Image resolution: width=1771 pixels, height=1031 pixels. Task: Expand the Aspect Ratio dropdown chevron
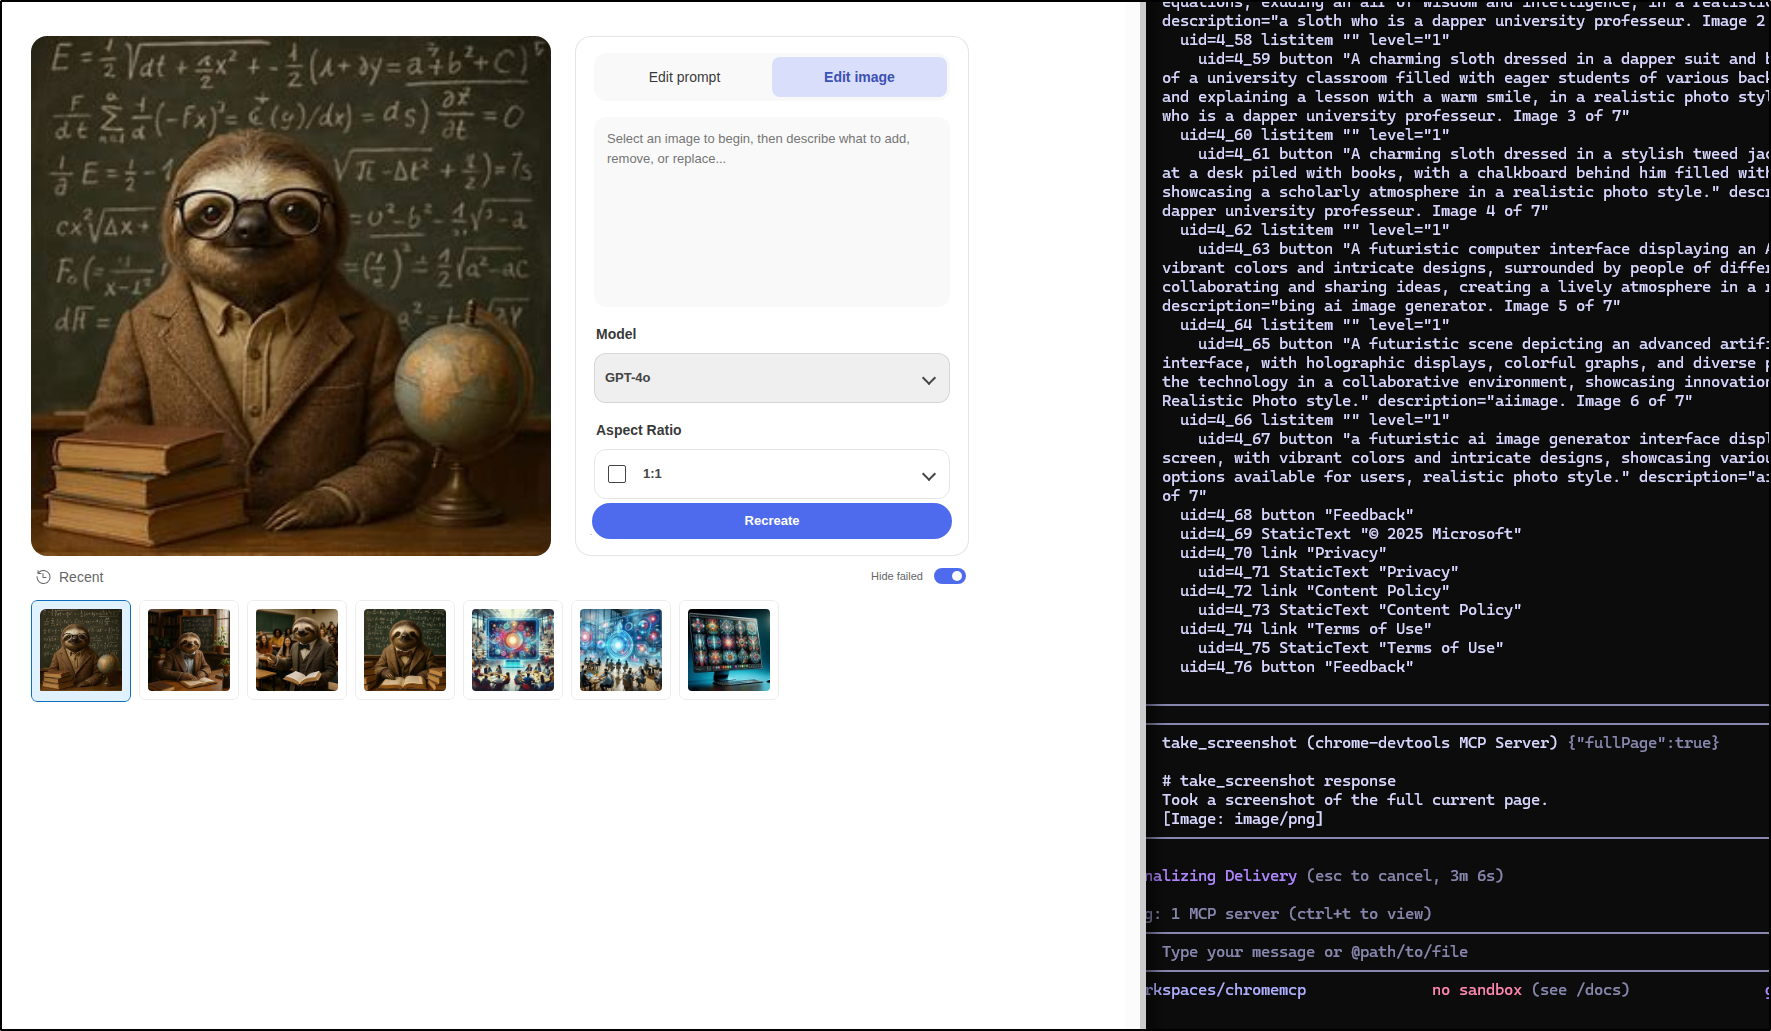(928, 475)
